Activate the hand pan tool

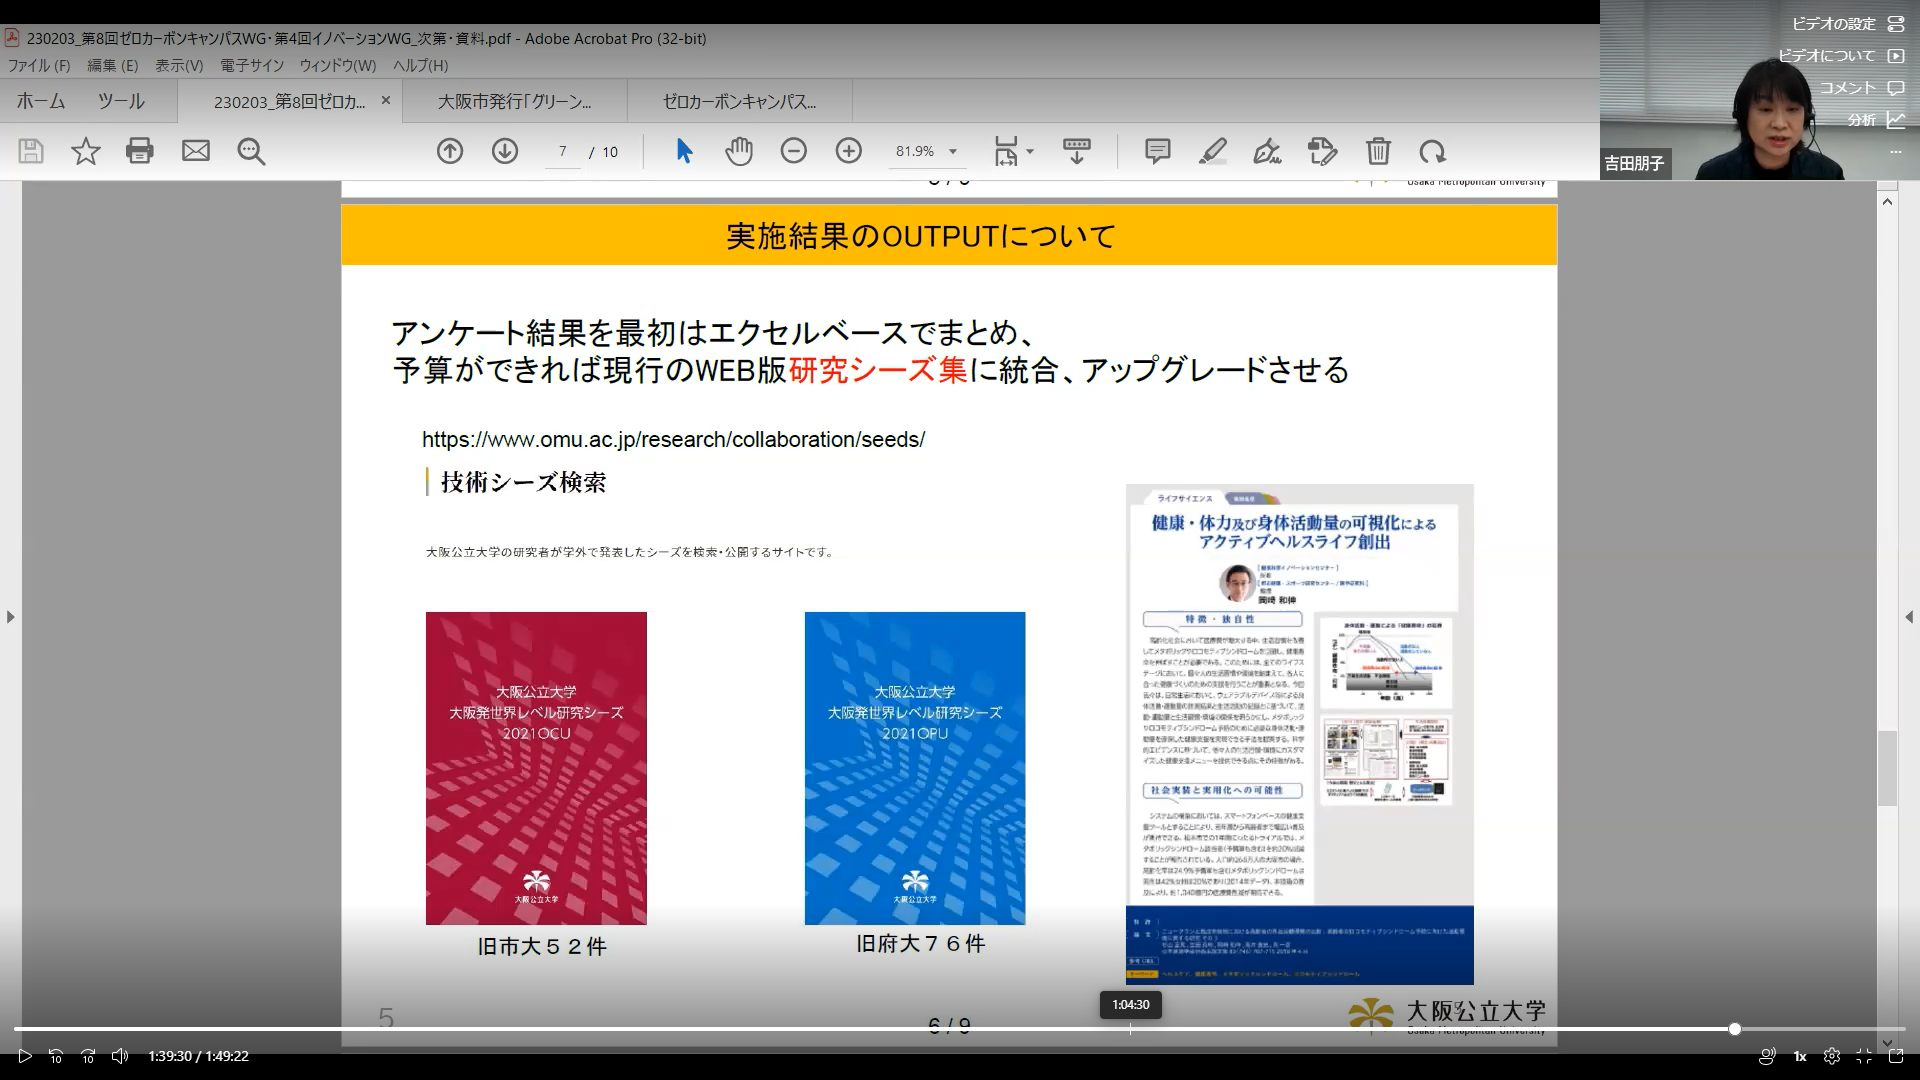739,151
